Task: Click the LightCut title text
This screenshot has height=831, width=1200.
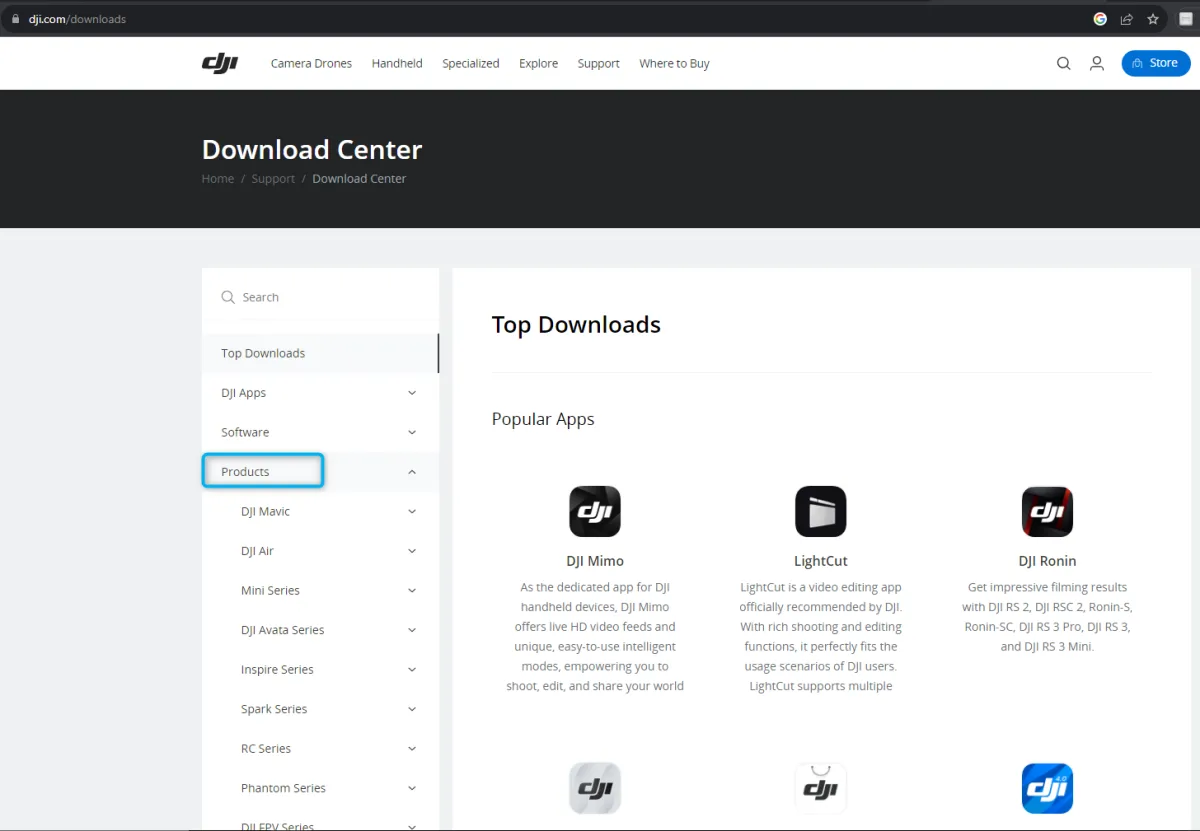Action: point(821,561)
